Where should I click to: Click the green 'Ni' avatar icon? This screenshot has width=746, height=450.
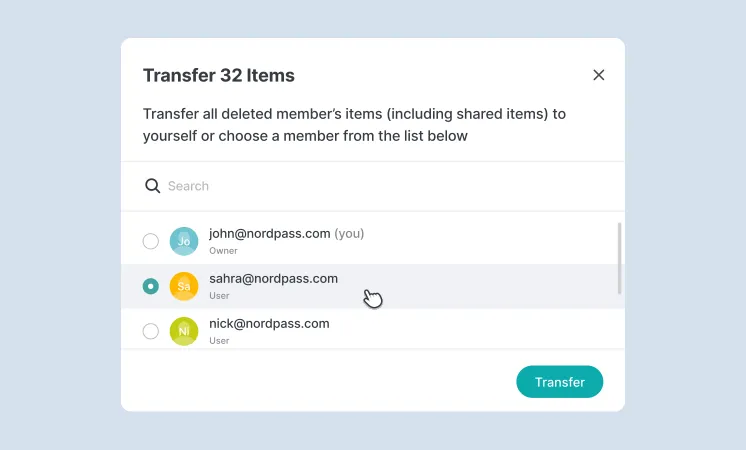(184, 331)
